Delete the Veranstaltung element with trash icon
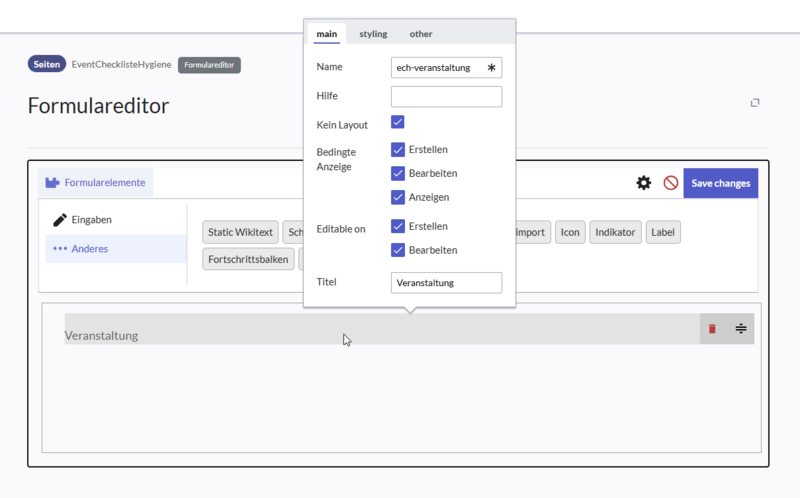 coord(712,329)
